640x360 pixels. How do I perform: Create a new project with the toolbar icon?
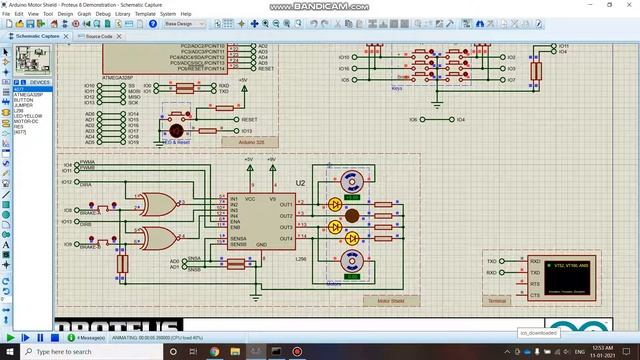9,24
